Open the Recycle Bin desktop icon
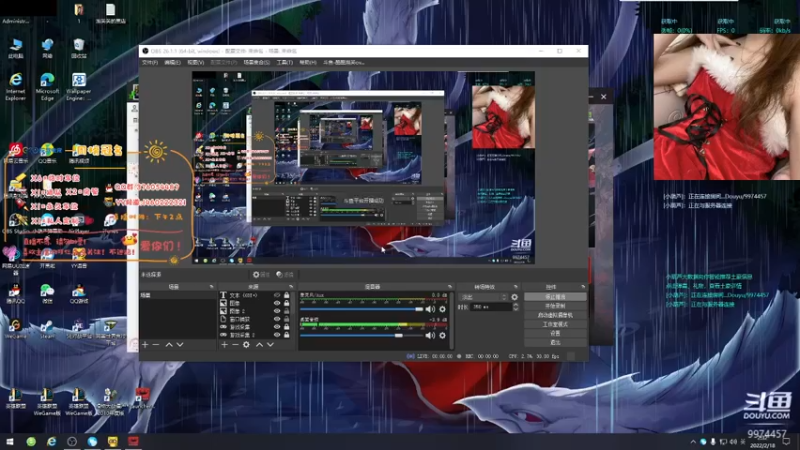 pyautogui.click(x=79, y=48)
